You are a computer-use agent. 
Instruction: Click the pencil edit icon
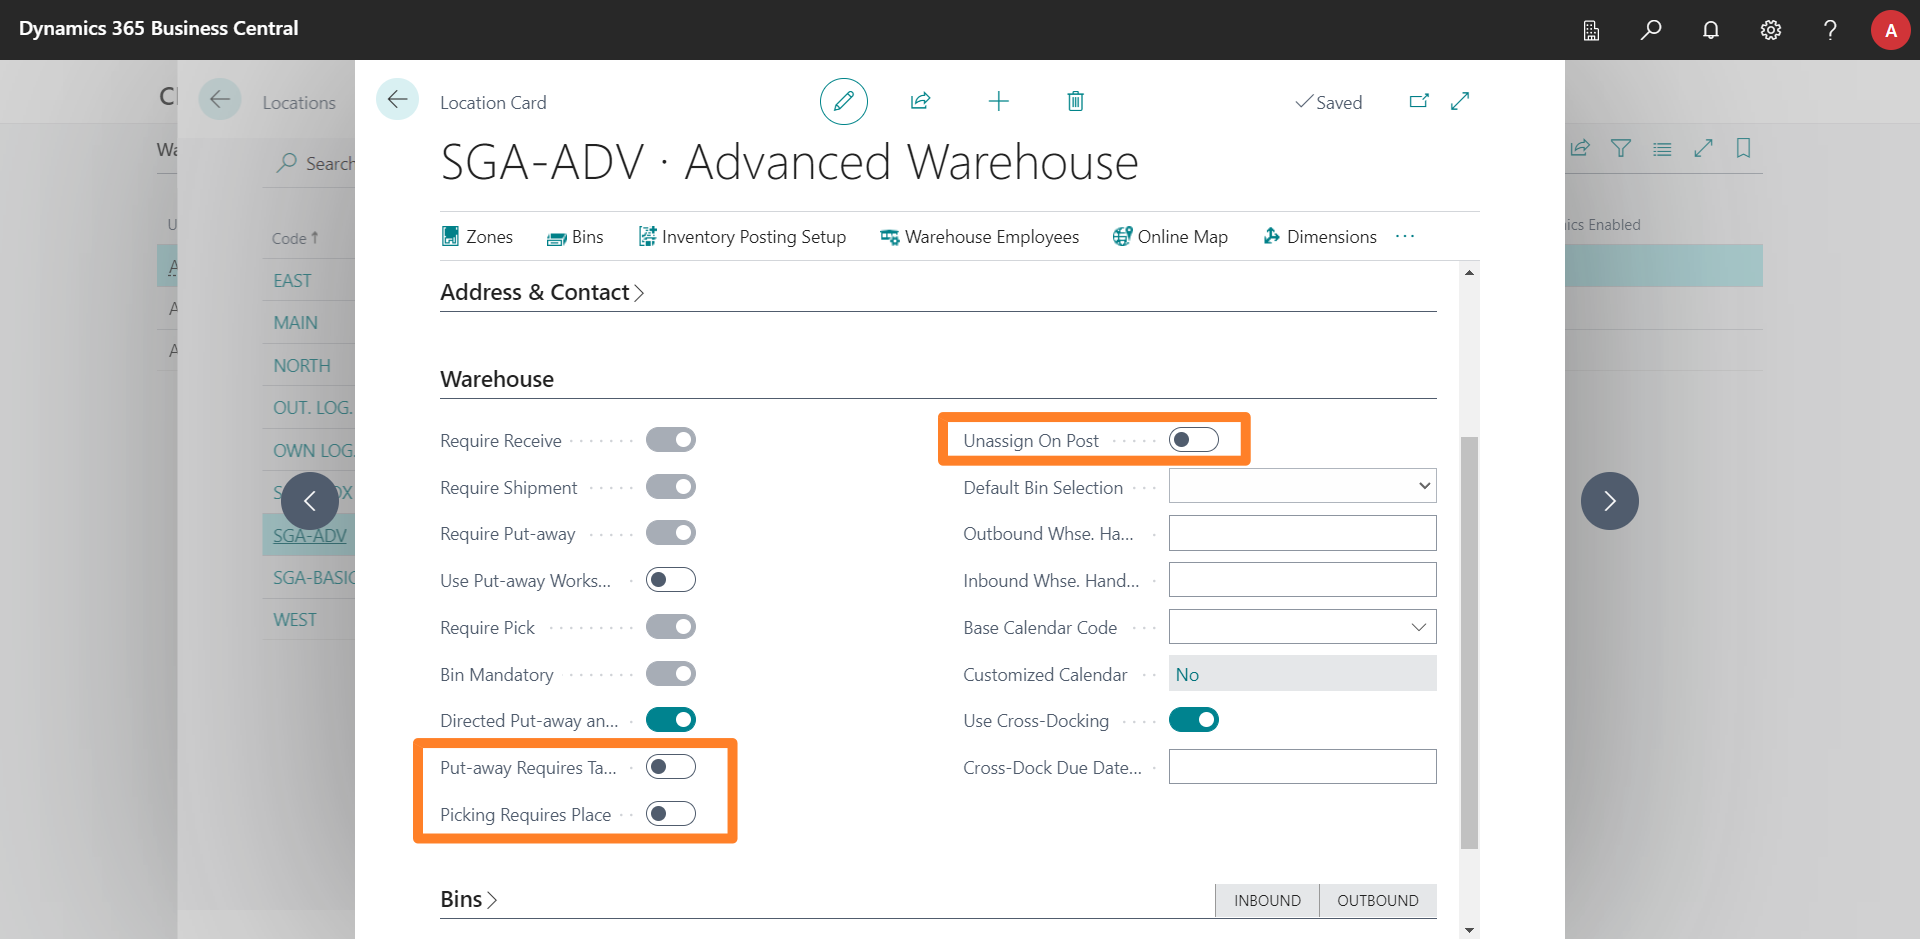coord(843,101)
